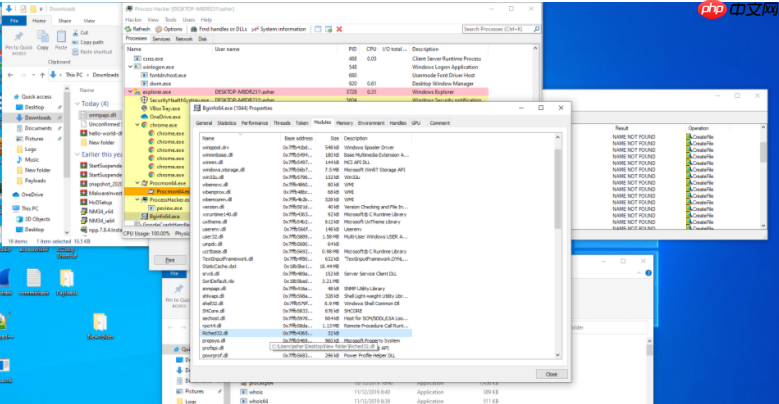
Task: Switch to the Threads tab
Action: click(281, 122)
